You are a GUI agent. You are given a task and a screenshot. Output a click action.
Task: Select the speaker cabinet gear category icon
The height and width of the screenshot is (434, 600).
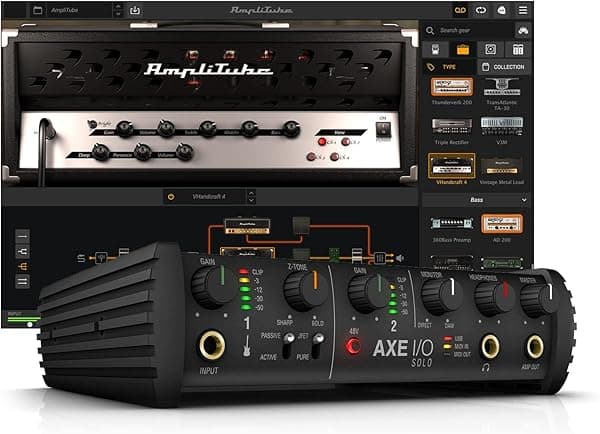pyautogui.click(x=491, y=49)
